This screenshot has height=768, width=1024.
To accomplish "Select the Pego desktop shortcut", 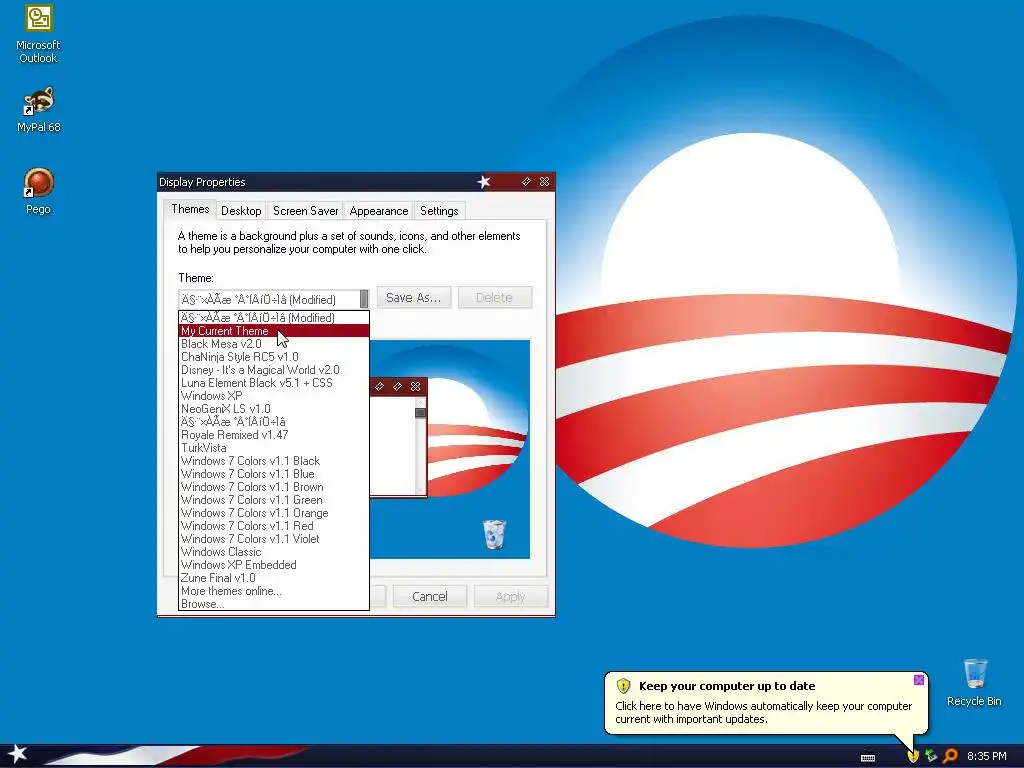I will tap(38, 191).
